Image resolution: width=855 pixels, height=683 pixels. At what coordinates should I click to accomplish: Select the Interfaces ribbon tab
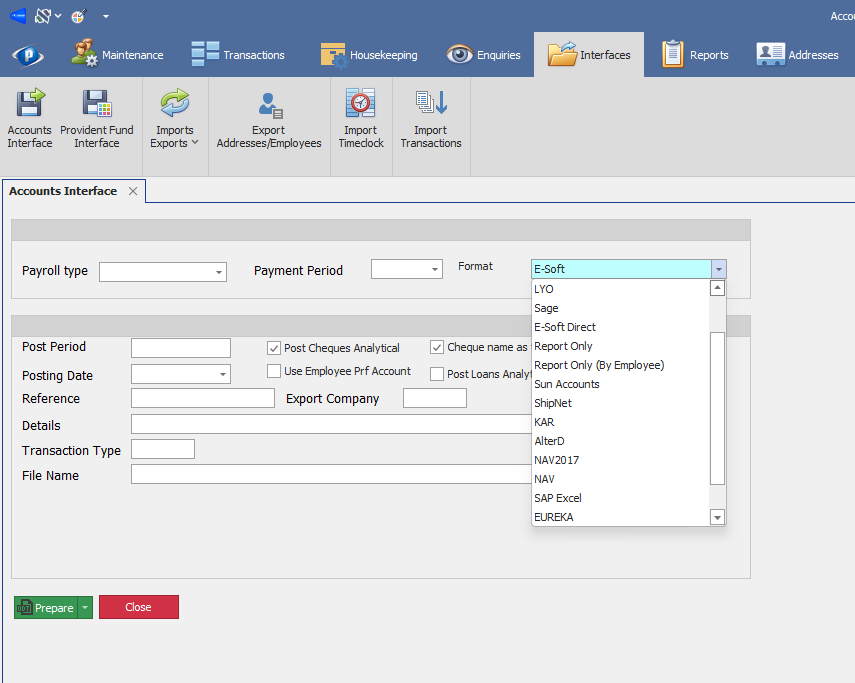pos(589,55)
